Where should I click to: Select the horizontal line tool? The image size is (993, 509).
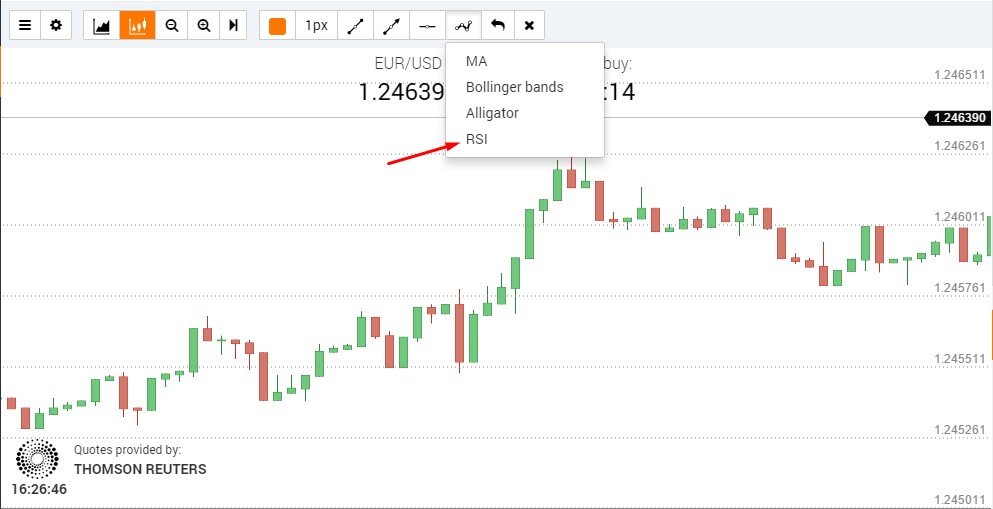(427, 25)
